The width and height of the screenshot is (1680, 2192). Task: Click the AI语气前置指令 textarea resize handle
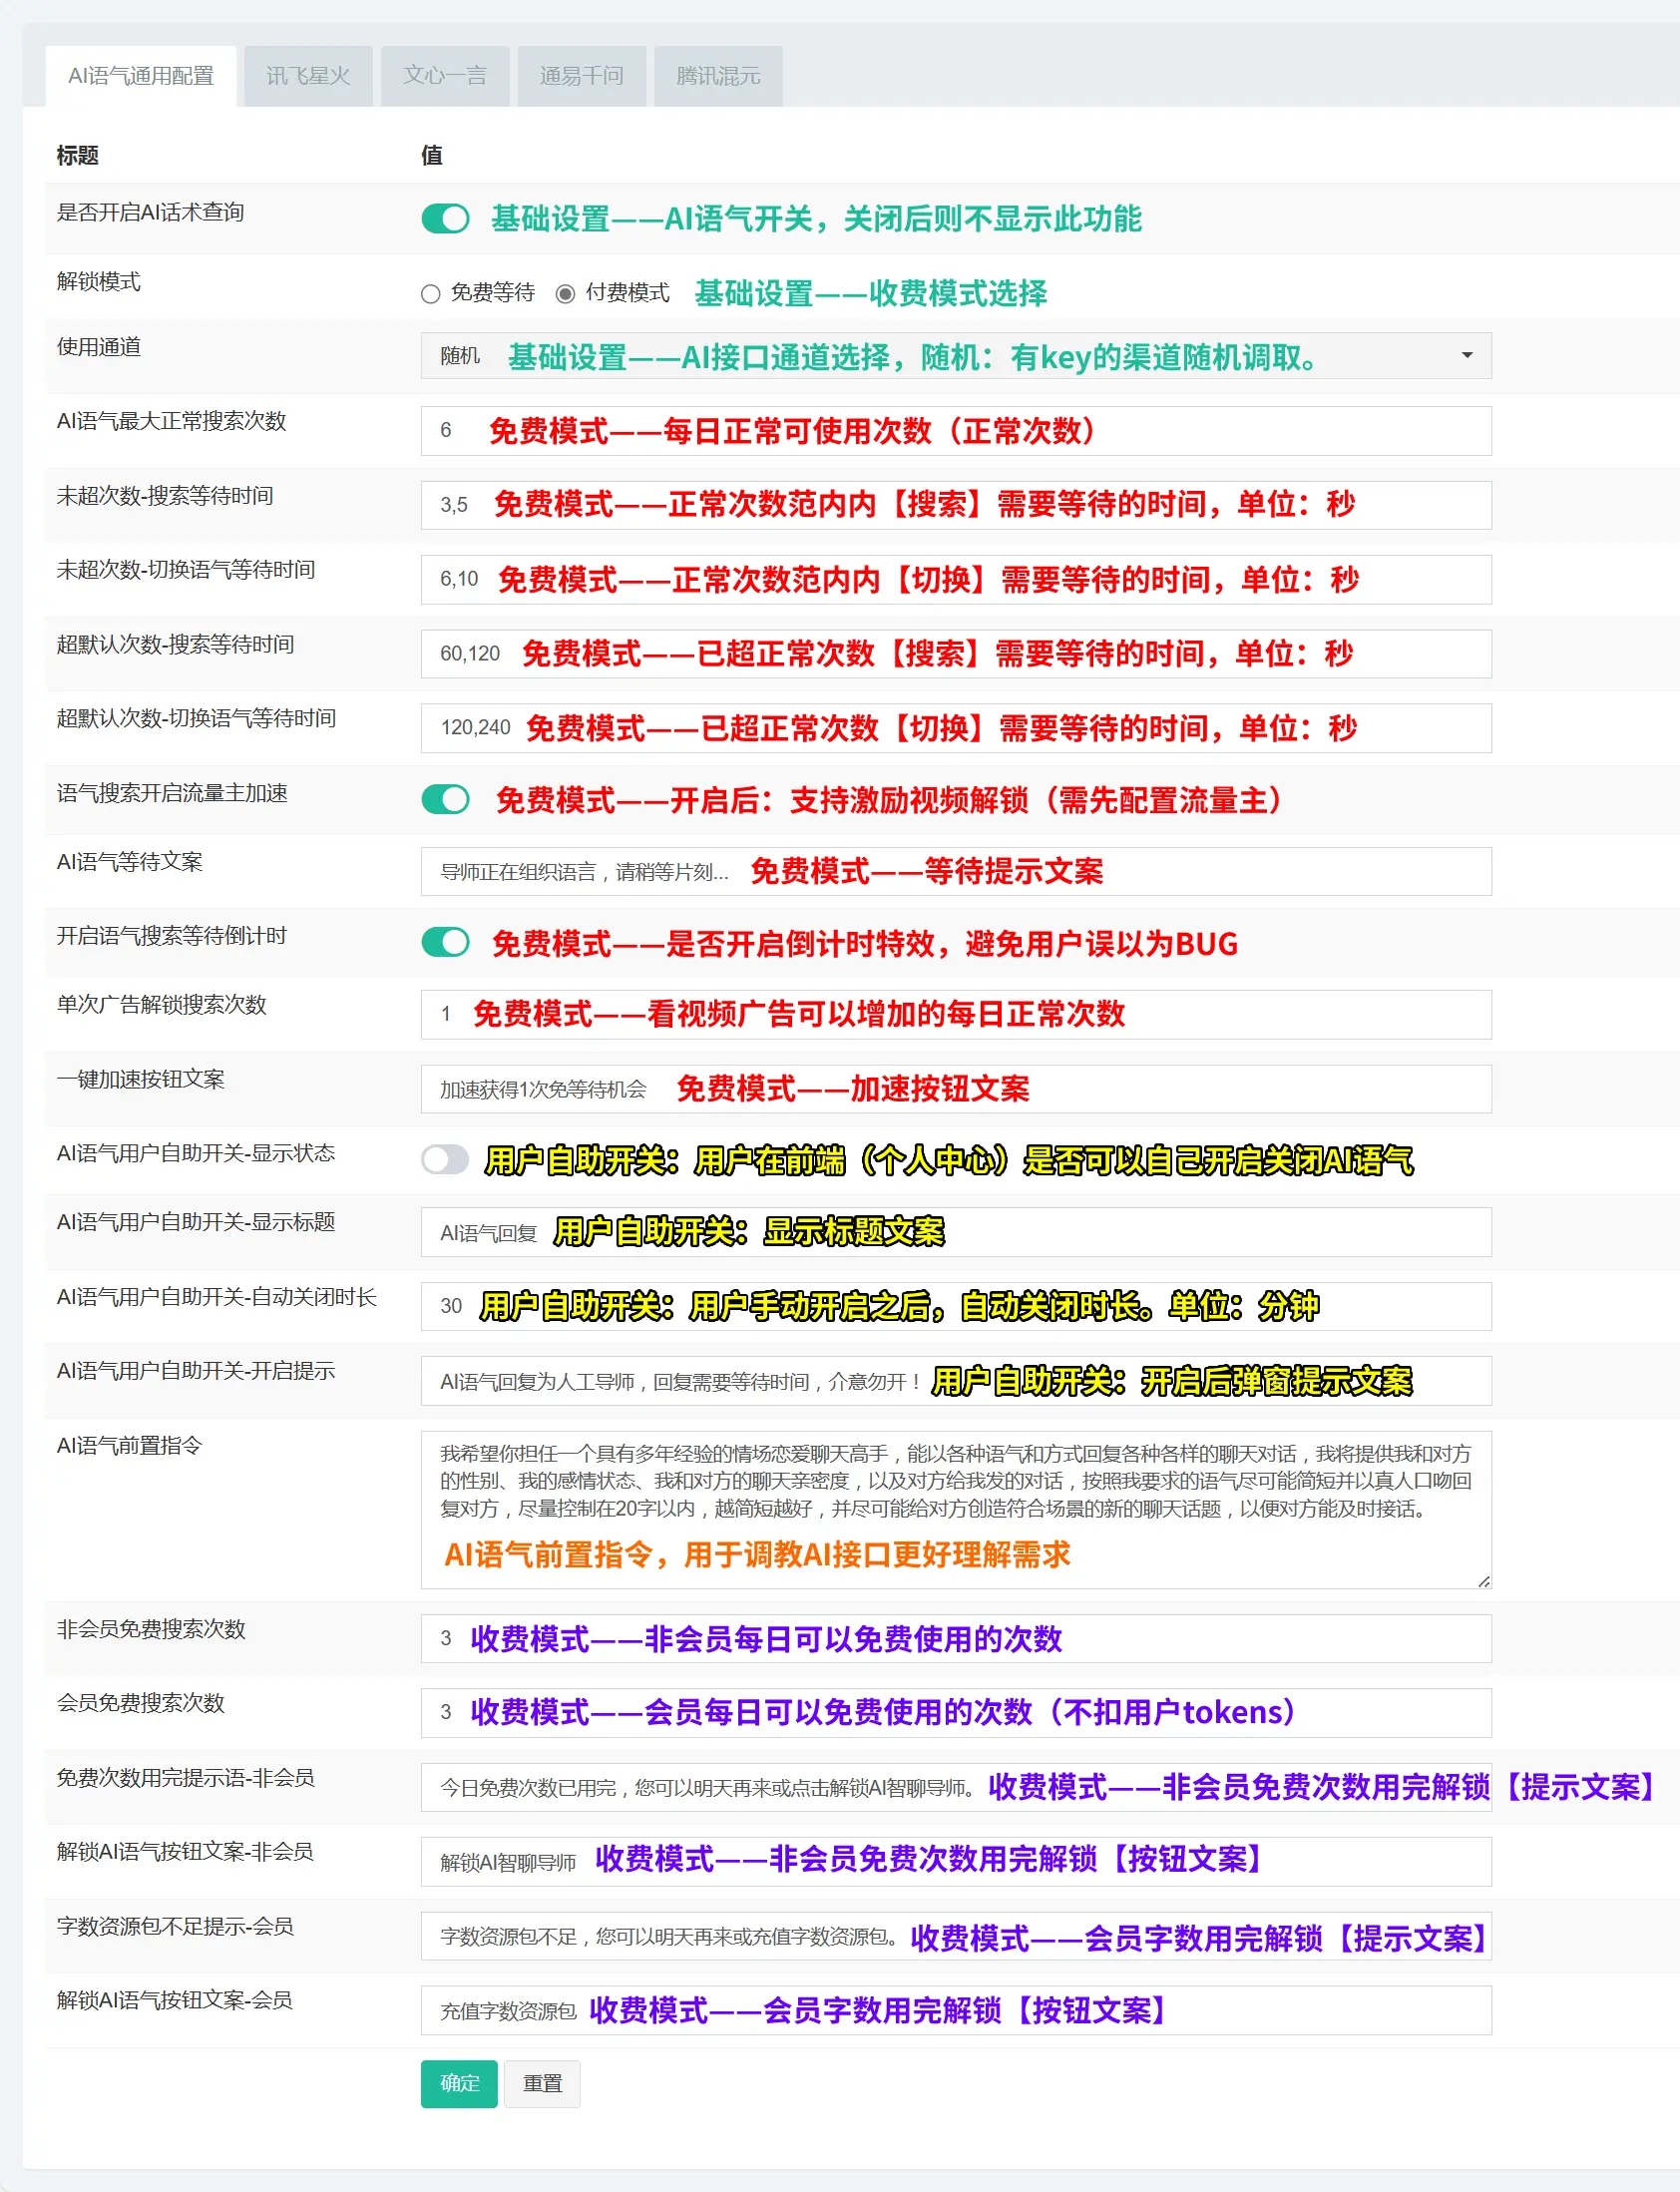[1484, 1581]
